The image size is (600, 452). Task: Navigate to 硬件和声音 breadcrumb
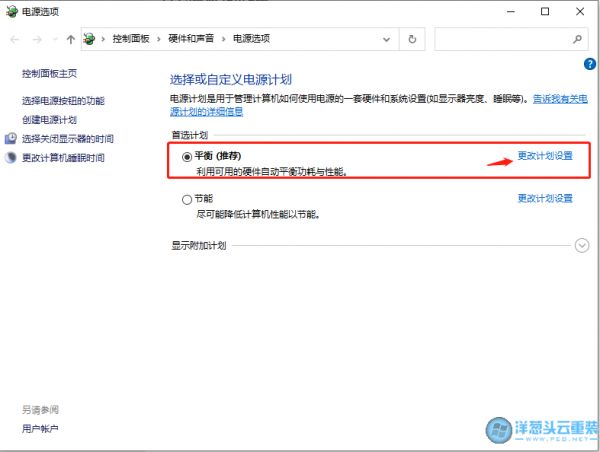click(191, 38)
